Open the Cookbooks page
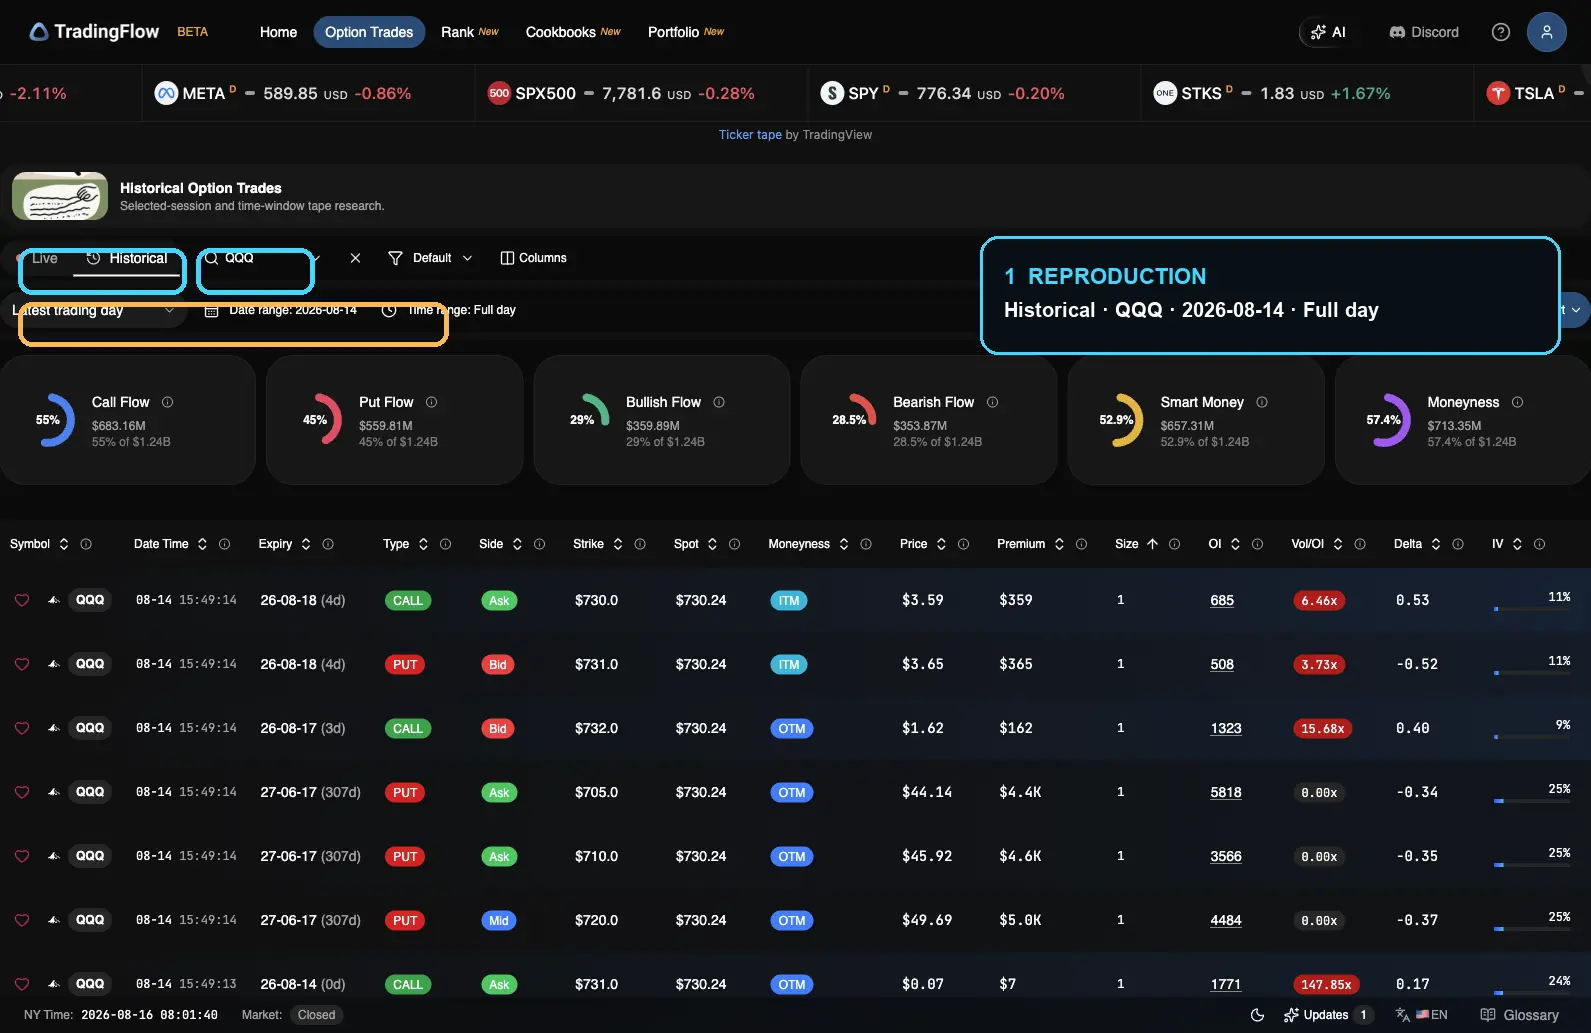Viewport: 1591px width, 1033px height. coord(573,32)
